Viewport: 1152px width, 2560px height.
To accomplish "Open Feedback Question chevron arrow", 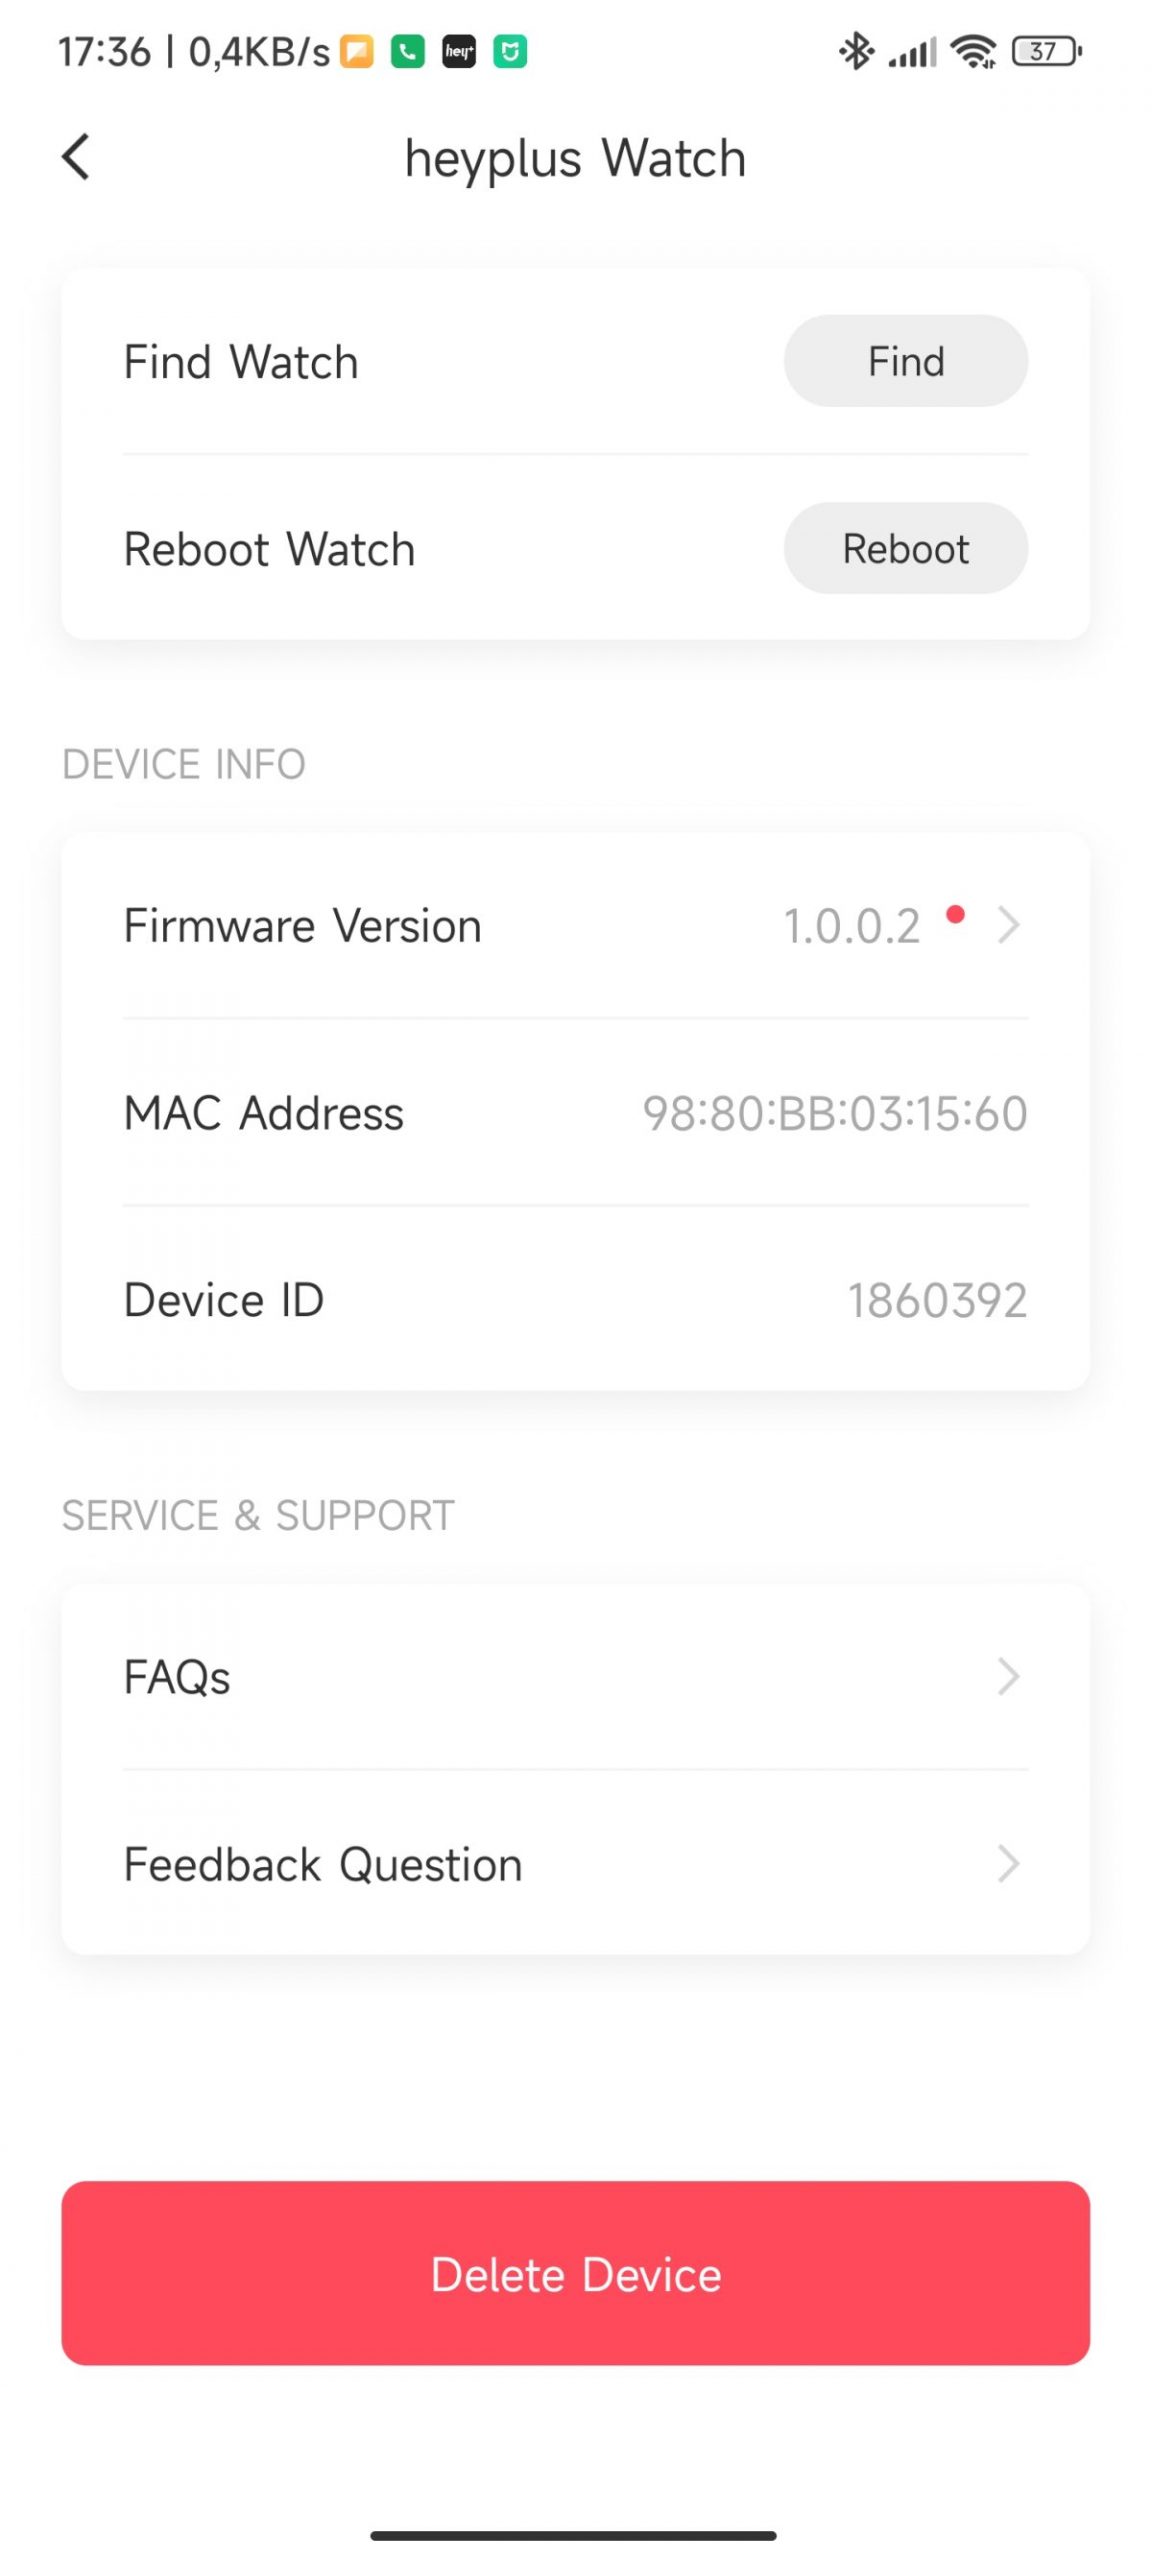I will [x=1008, y=1863].
